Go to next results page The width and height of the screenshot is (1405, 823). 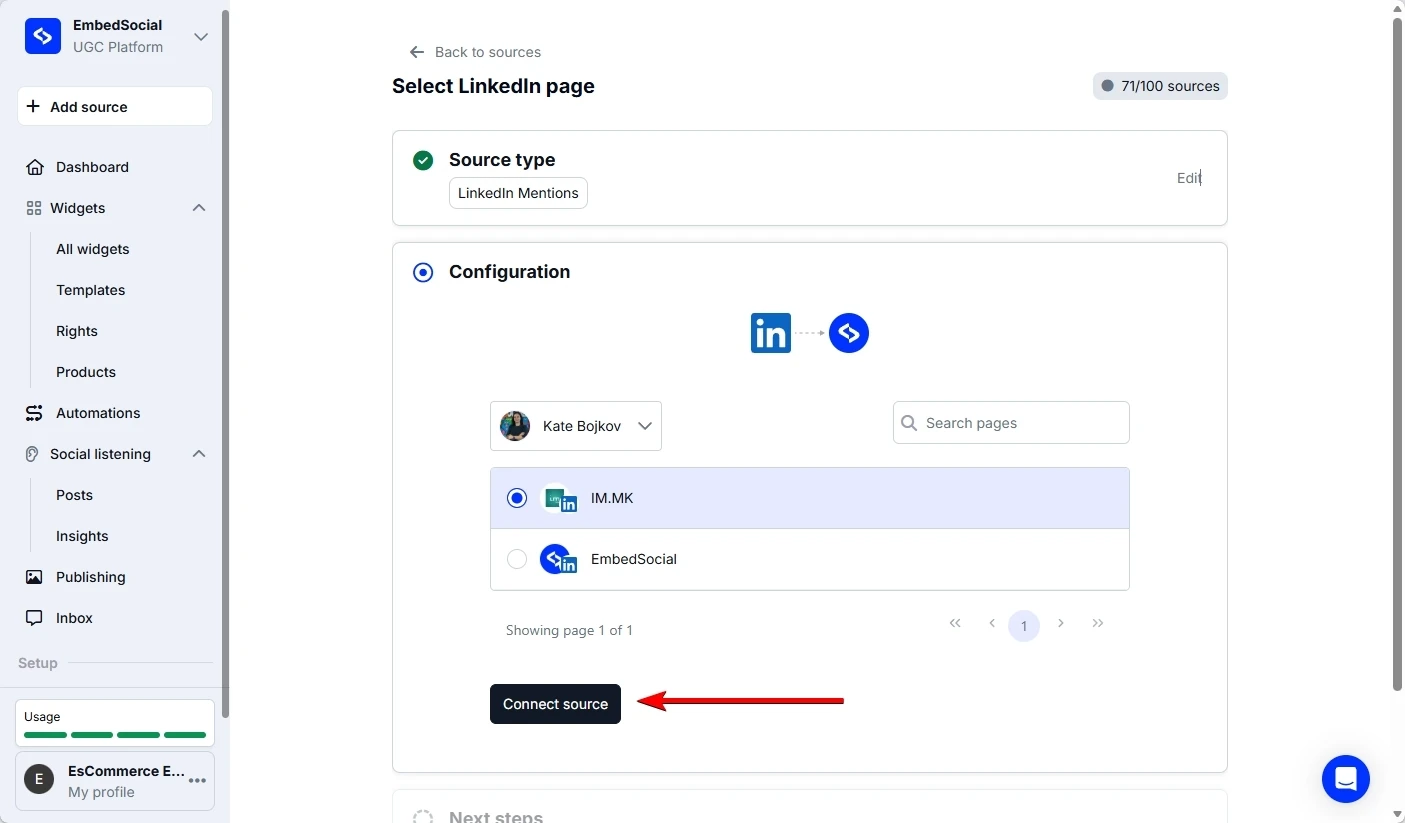(x=1061, y=623)
